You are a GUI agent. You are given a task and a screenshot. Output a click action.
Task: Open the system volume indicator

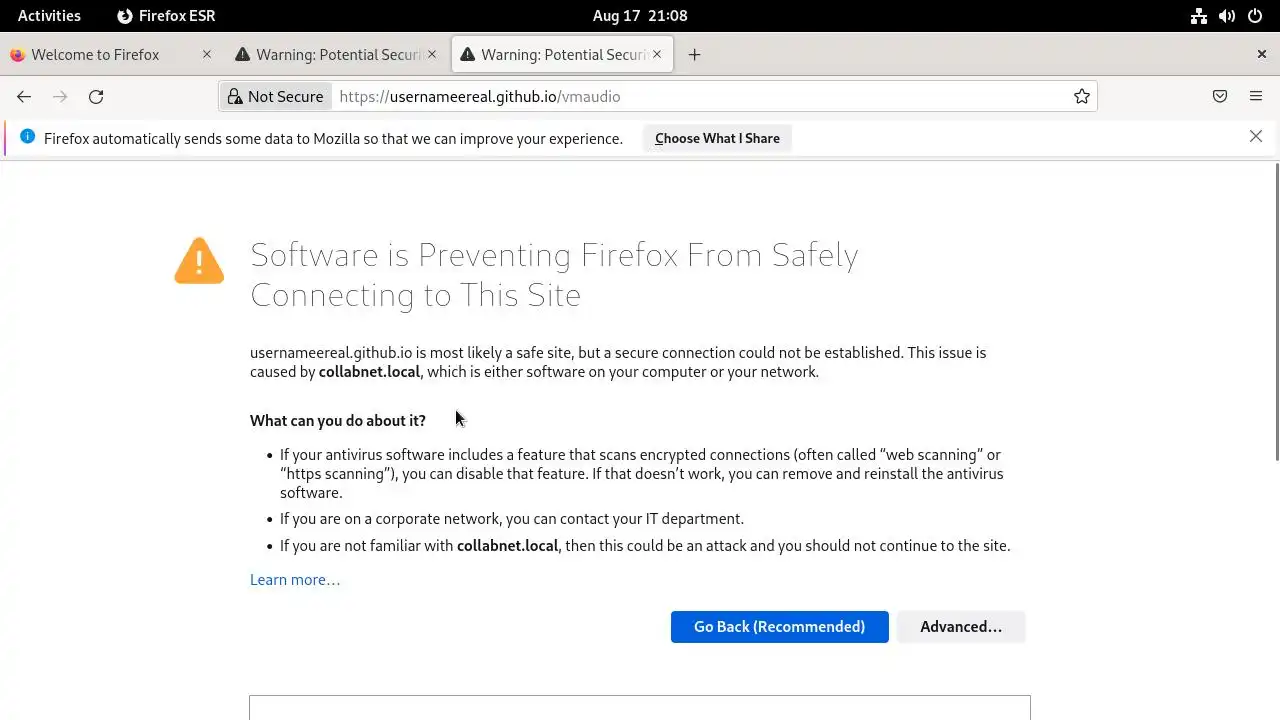click(x=1227, y=16)
